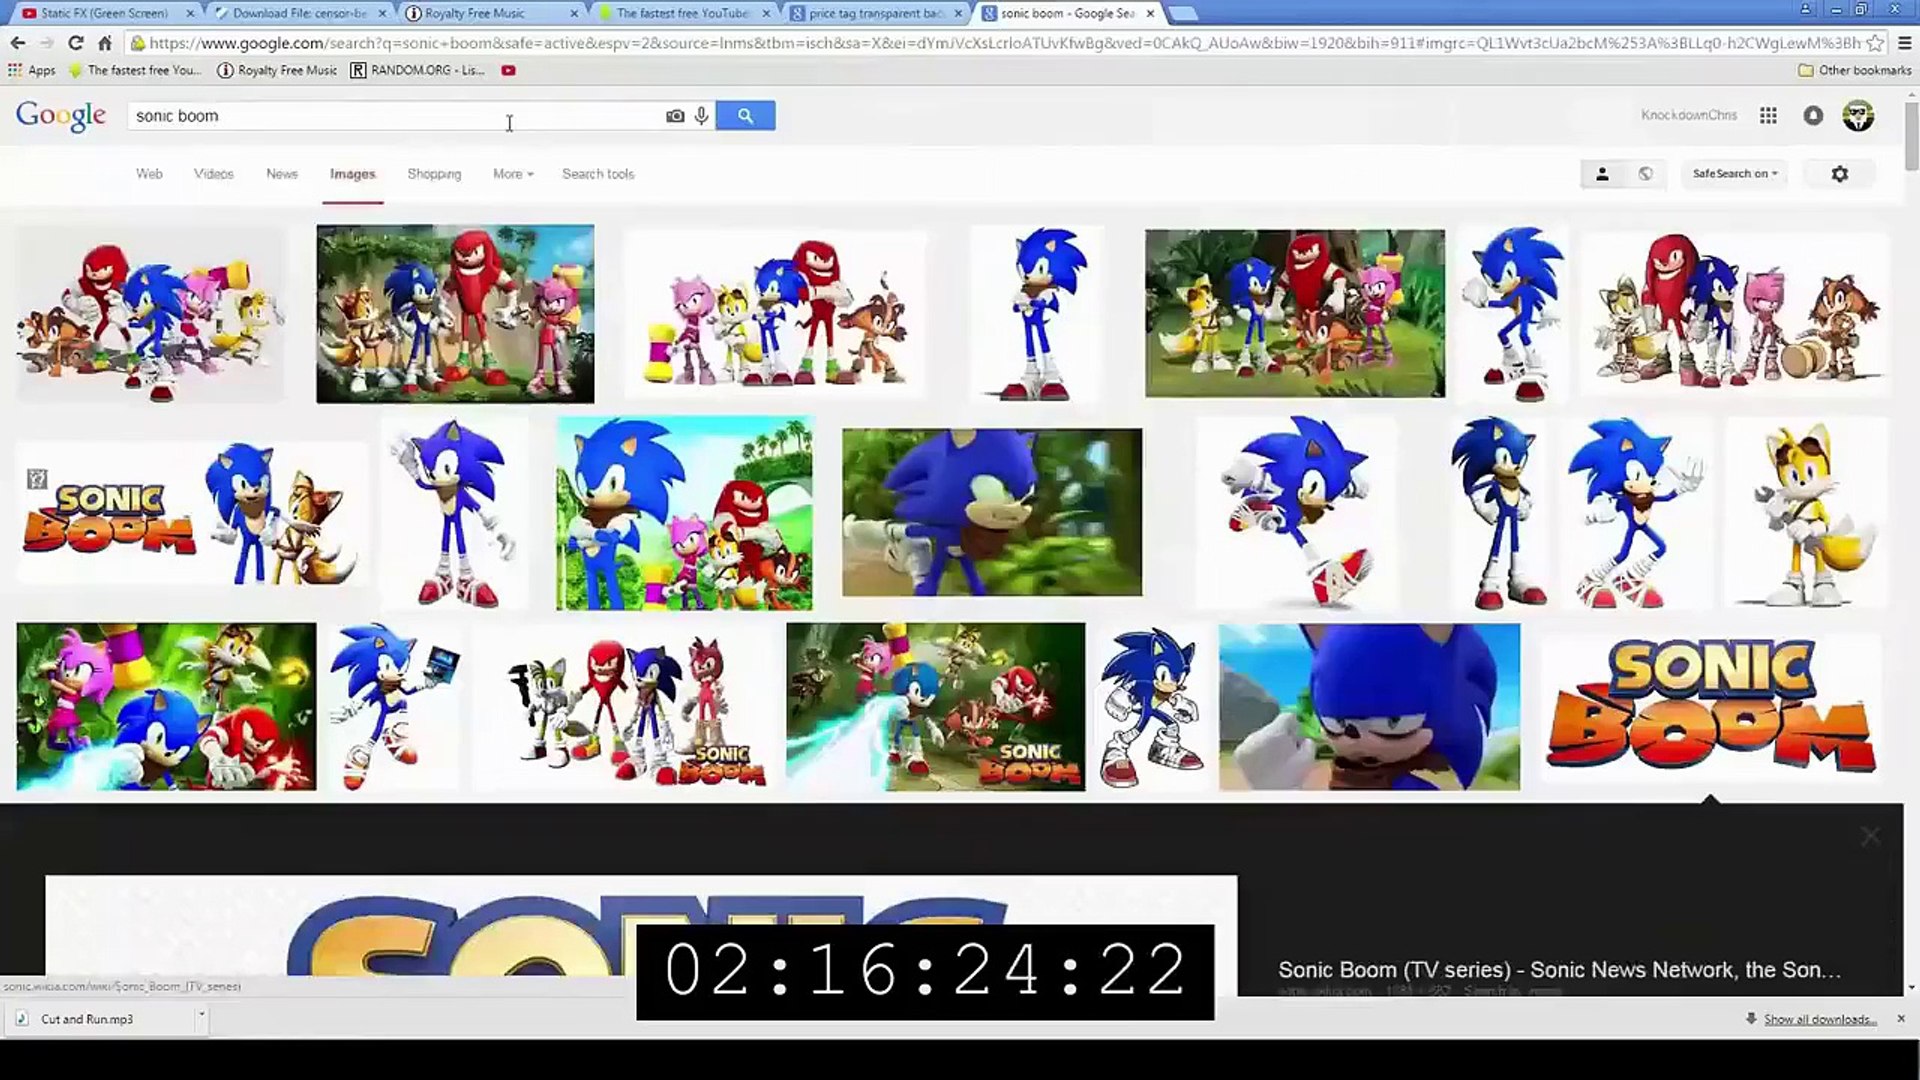The image size is (1920, 1080).
Task: Expand the SafeSearch on dropdown
Action: [1735, 174]
